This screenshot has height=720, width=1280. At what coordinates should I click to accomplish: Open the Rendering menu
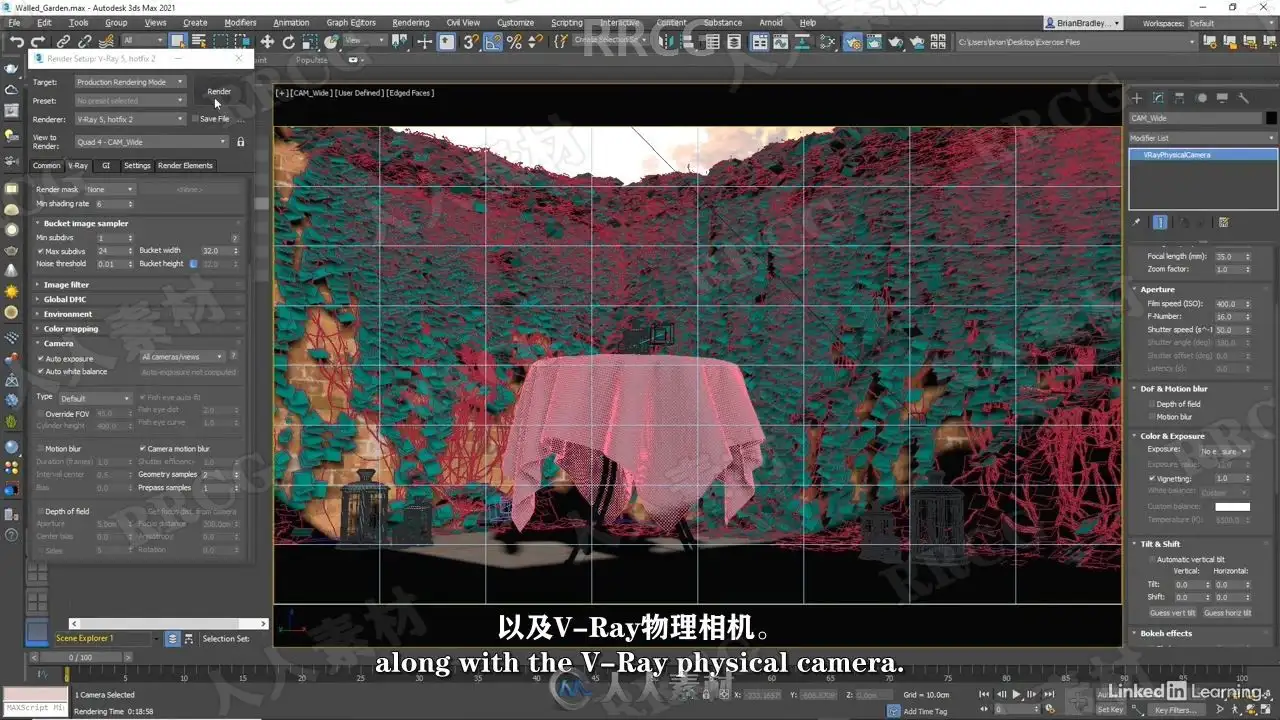410,22
